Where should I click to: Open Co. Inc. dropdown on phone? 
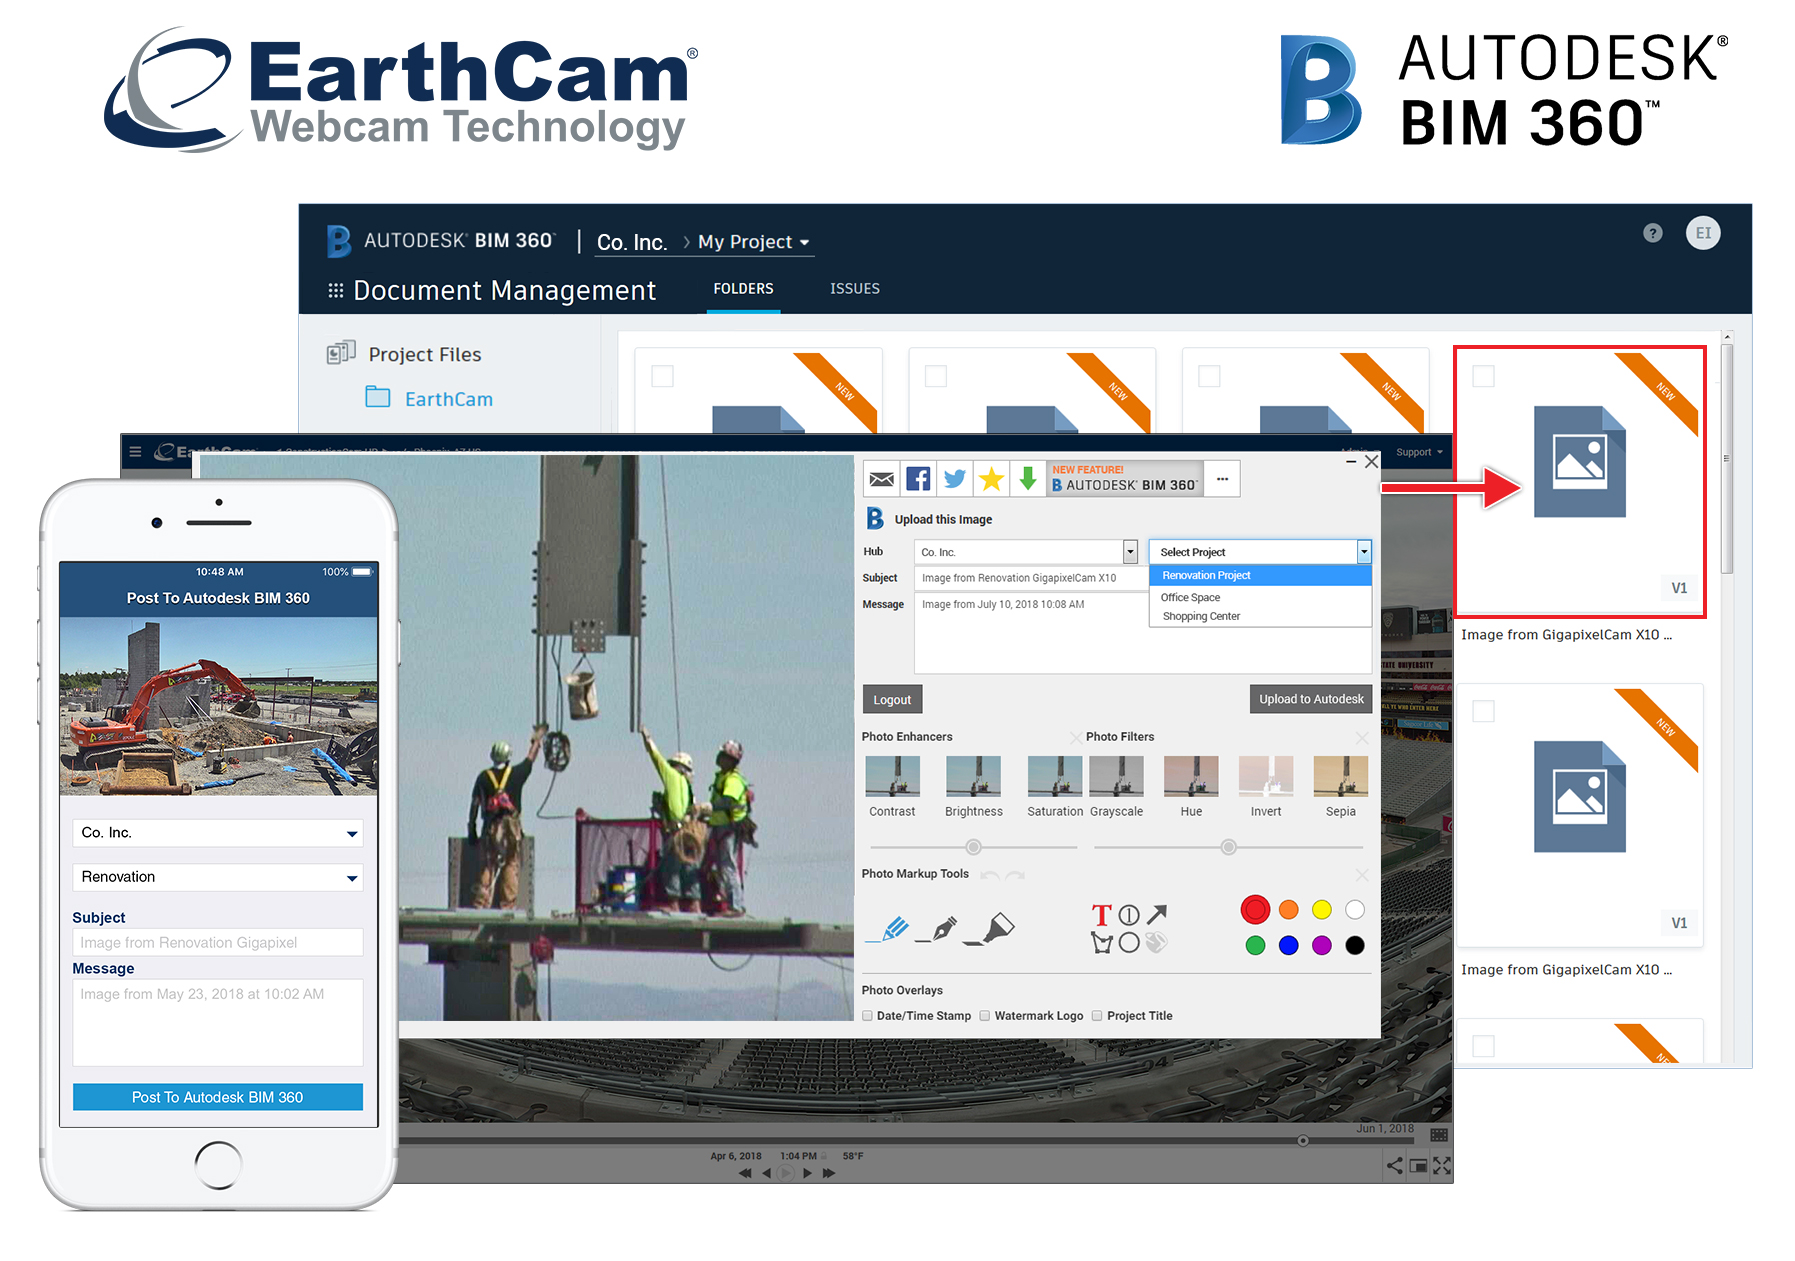pyautogui.click(x=218, y=833)
